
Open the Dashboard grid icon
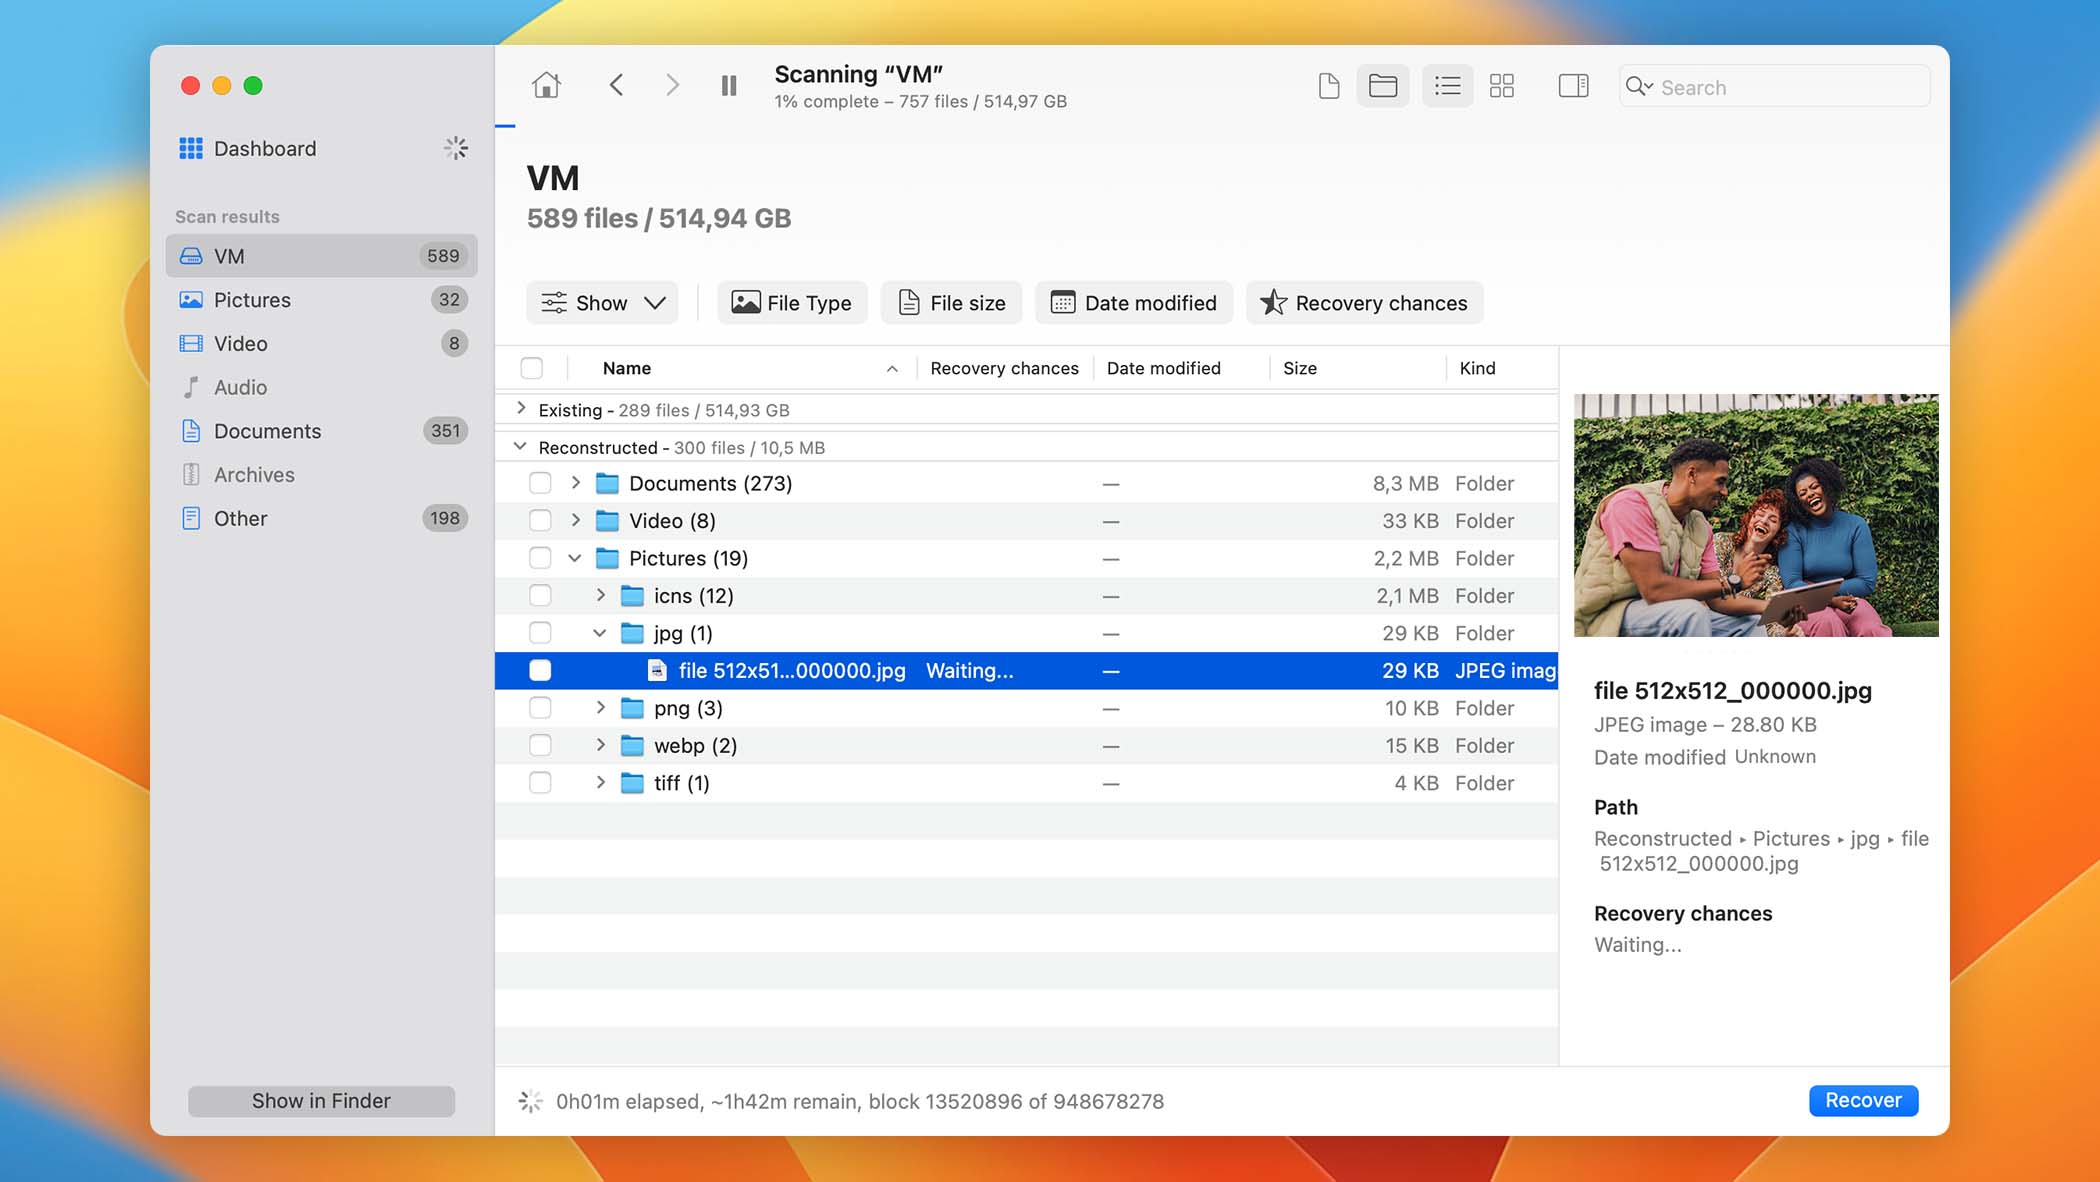[190, 148]
